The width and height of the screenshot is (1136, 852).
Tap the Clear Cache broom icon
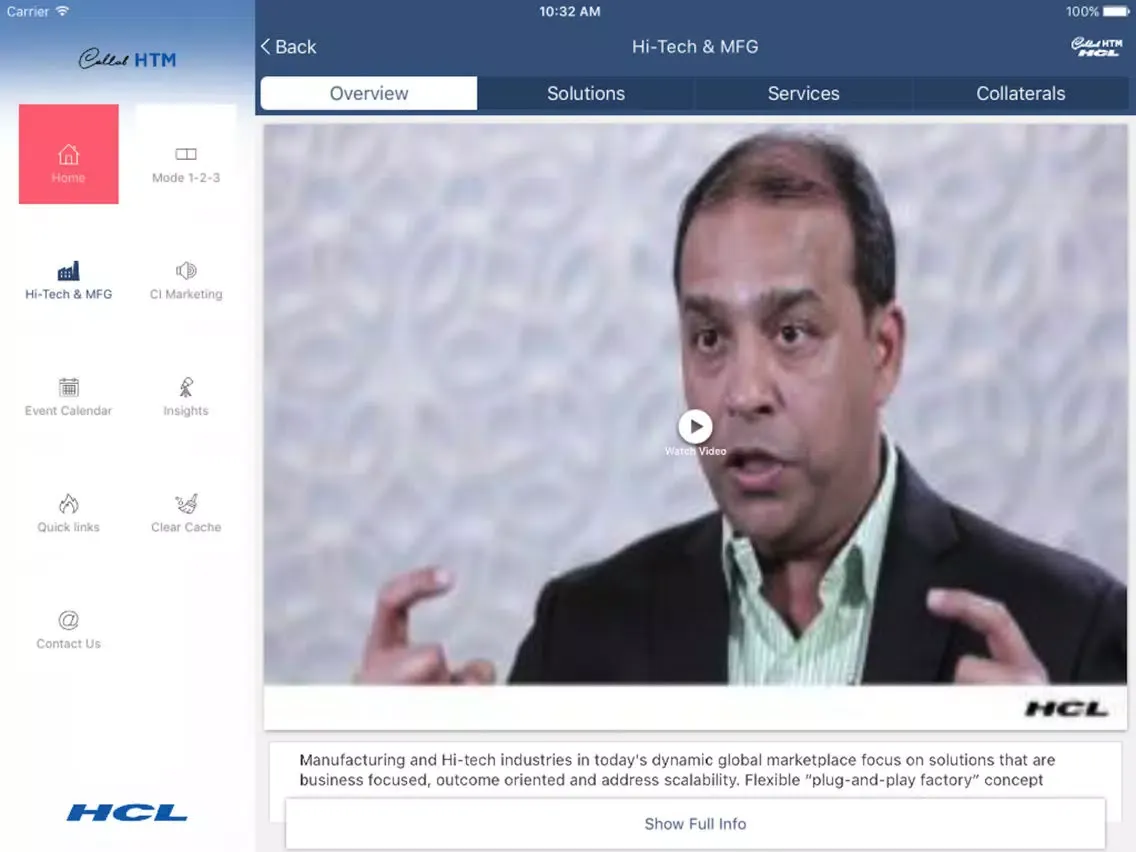coord(186,504)
